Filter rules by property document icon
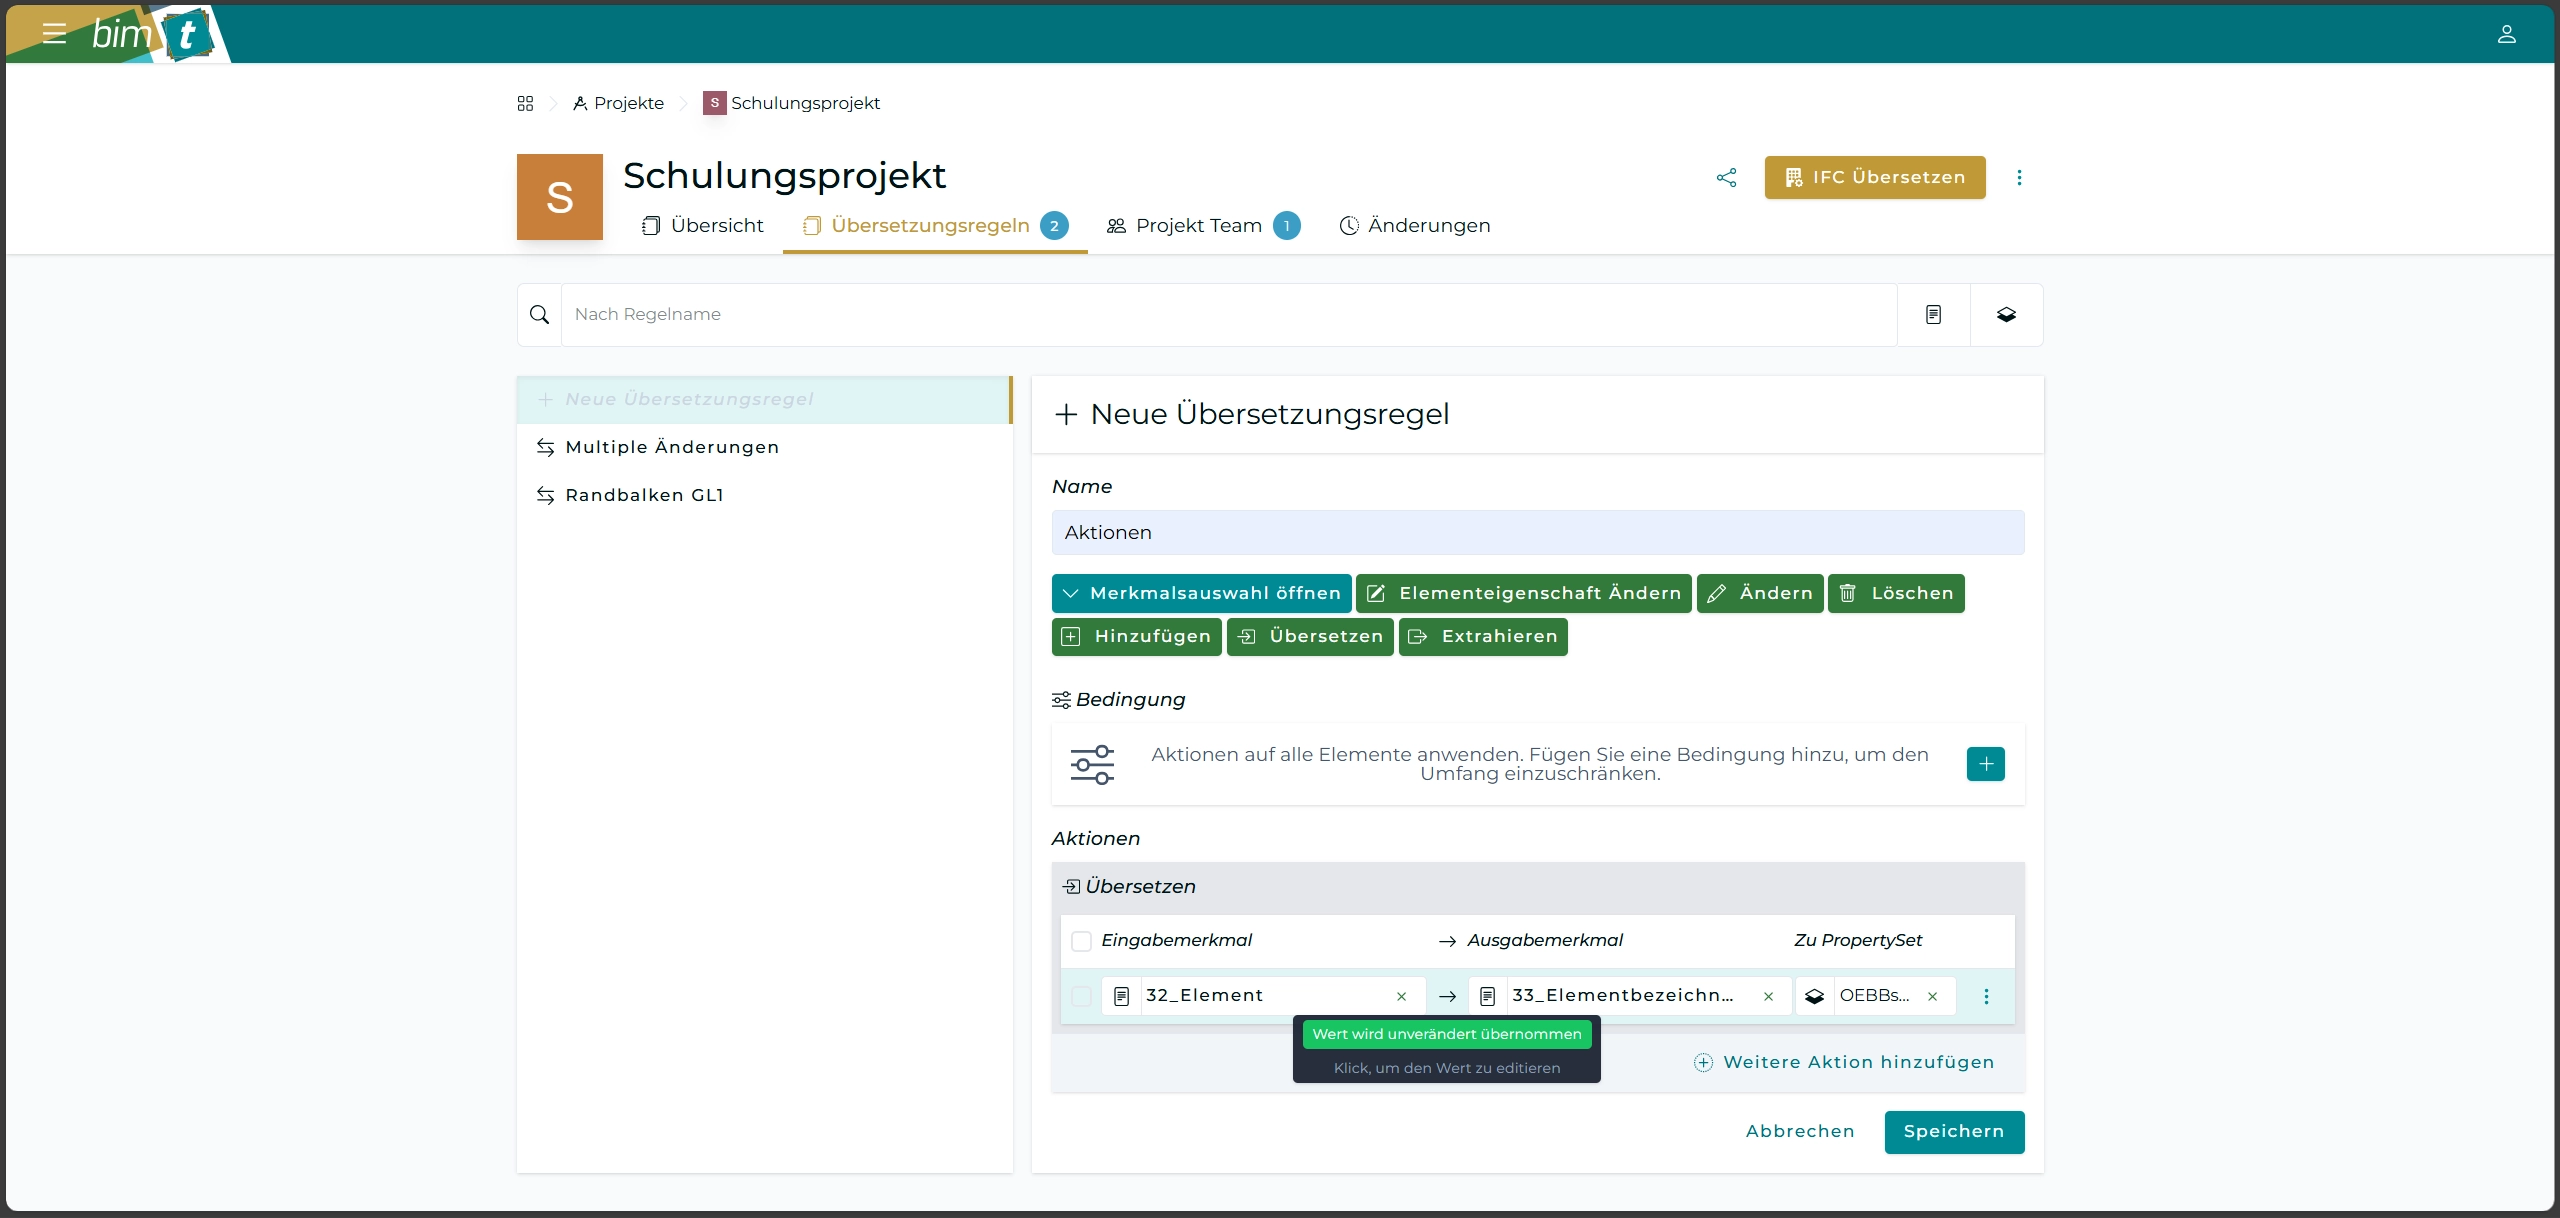 [1933, 315]
